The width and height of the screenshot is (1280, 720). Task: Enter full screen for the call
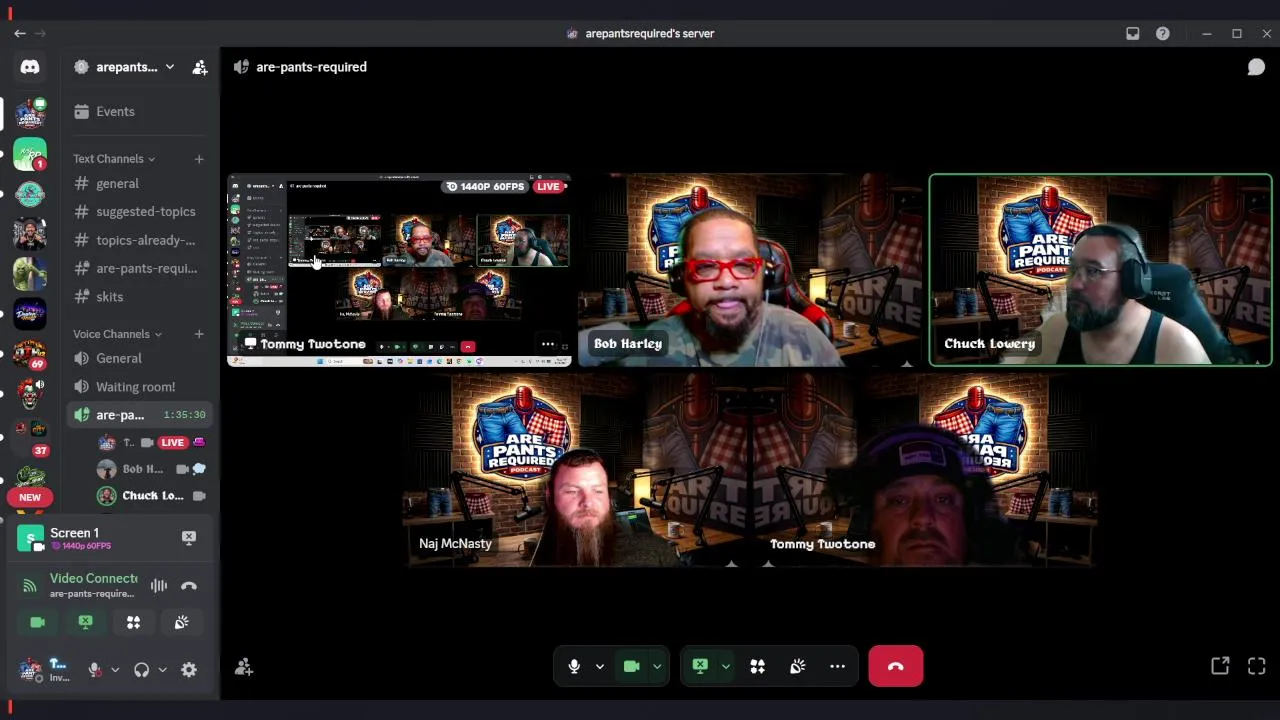pyautogui.click(x=1256, y=666)
